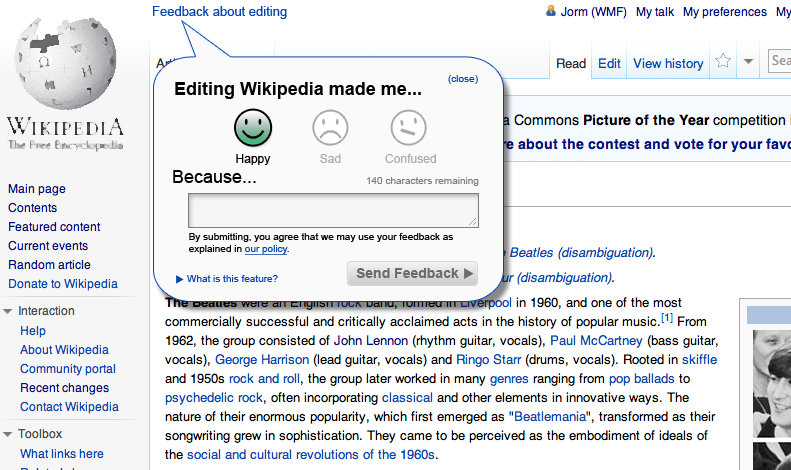Open the View history tab
The width and height of the screenshot is (791, 470).
668,64
